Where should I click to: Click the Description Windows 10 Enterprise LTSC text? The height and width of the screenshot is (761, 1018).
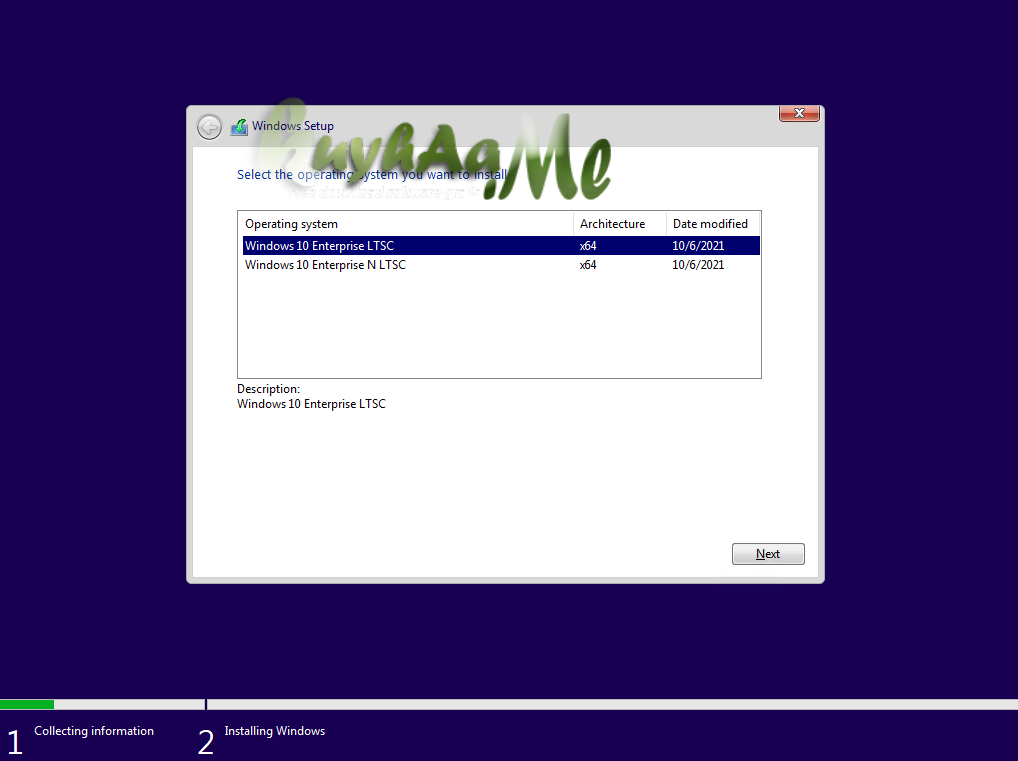[x=311, y=404]
